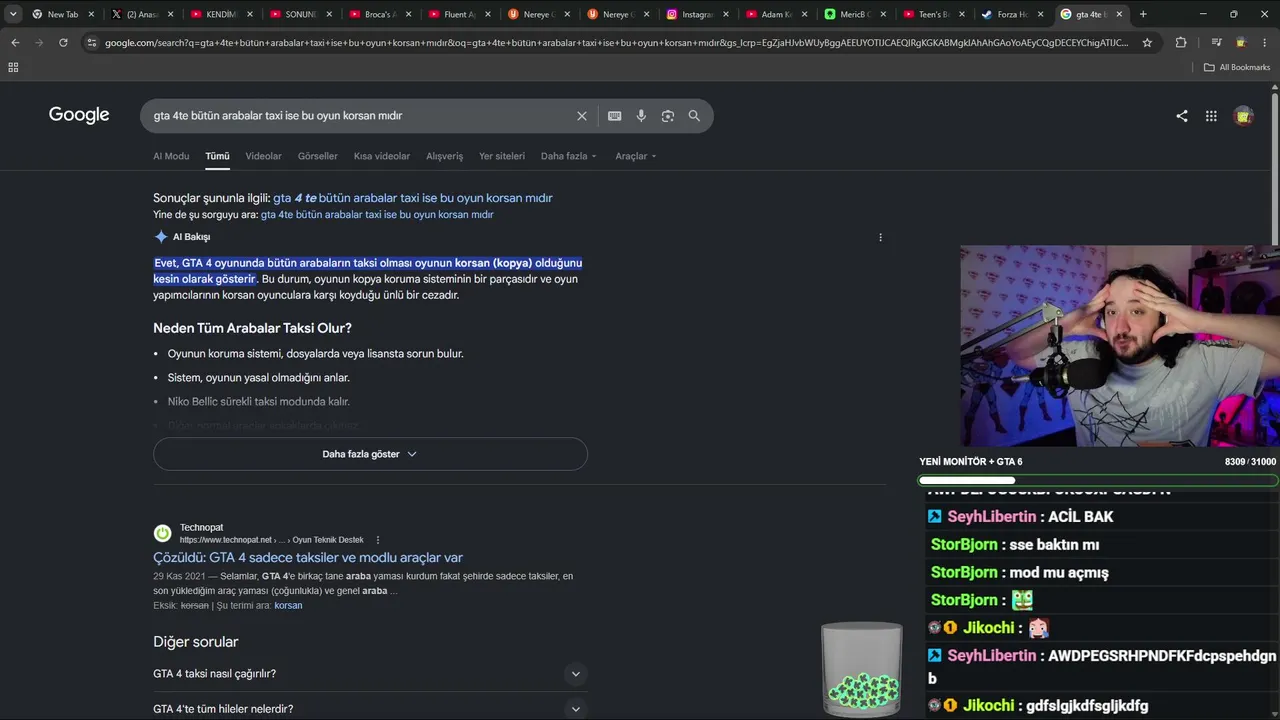Clear the search query with X
Screen dimensions: 1280x720
point(582,116)
